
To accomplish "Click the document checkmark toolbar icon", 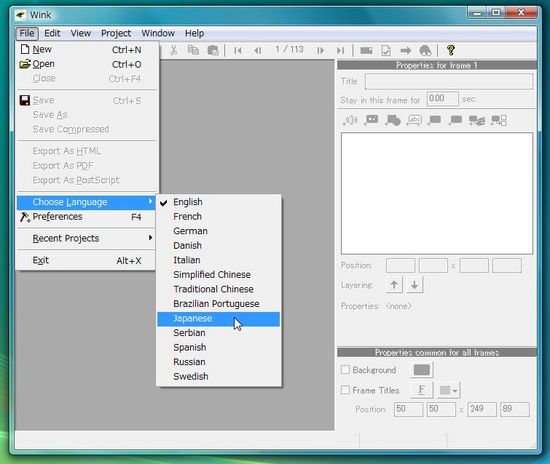I will coord(386,51).
